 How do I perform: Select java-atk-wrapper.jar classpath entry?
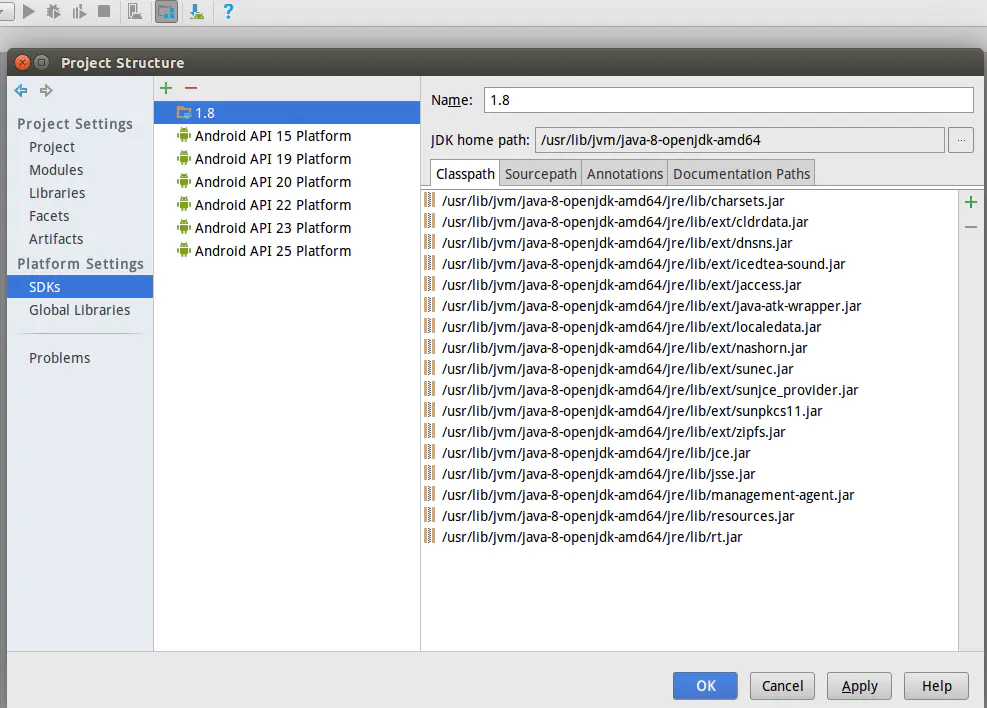click(x=689, y=306)
